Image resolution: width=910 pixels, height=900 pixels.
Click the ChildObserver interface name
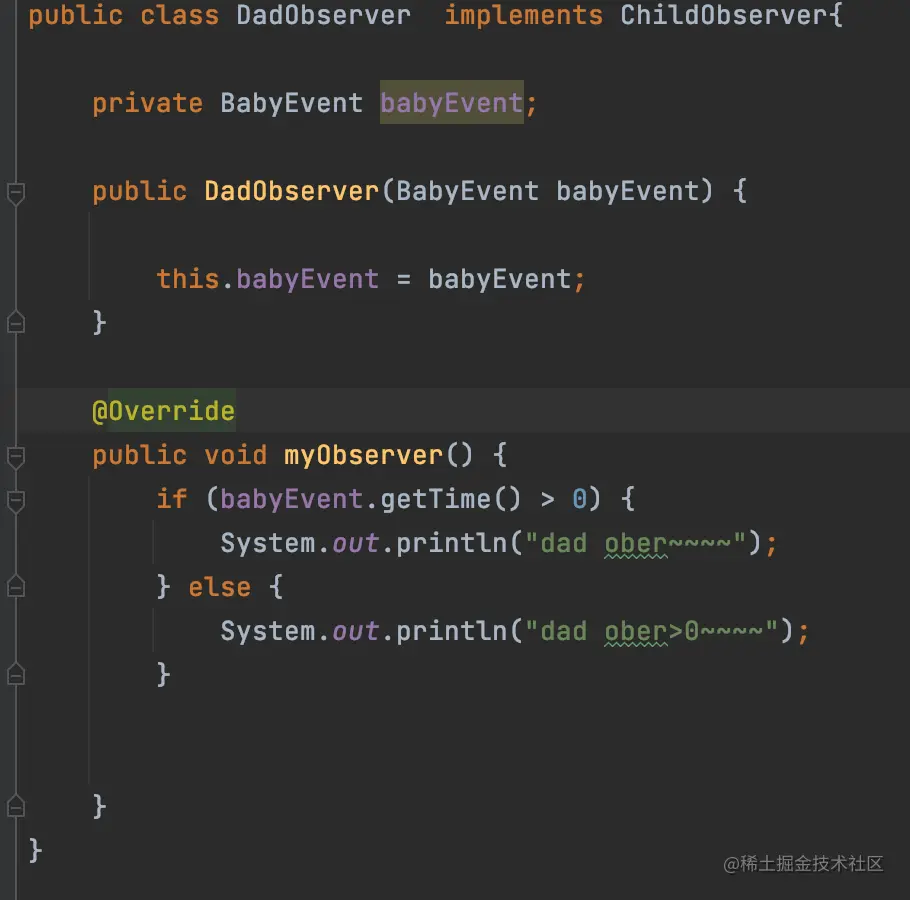(724, 15)
